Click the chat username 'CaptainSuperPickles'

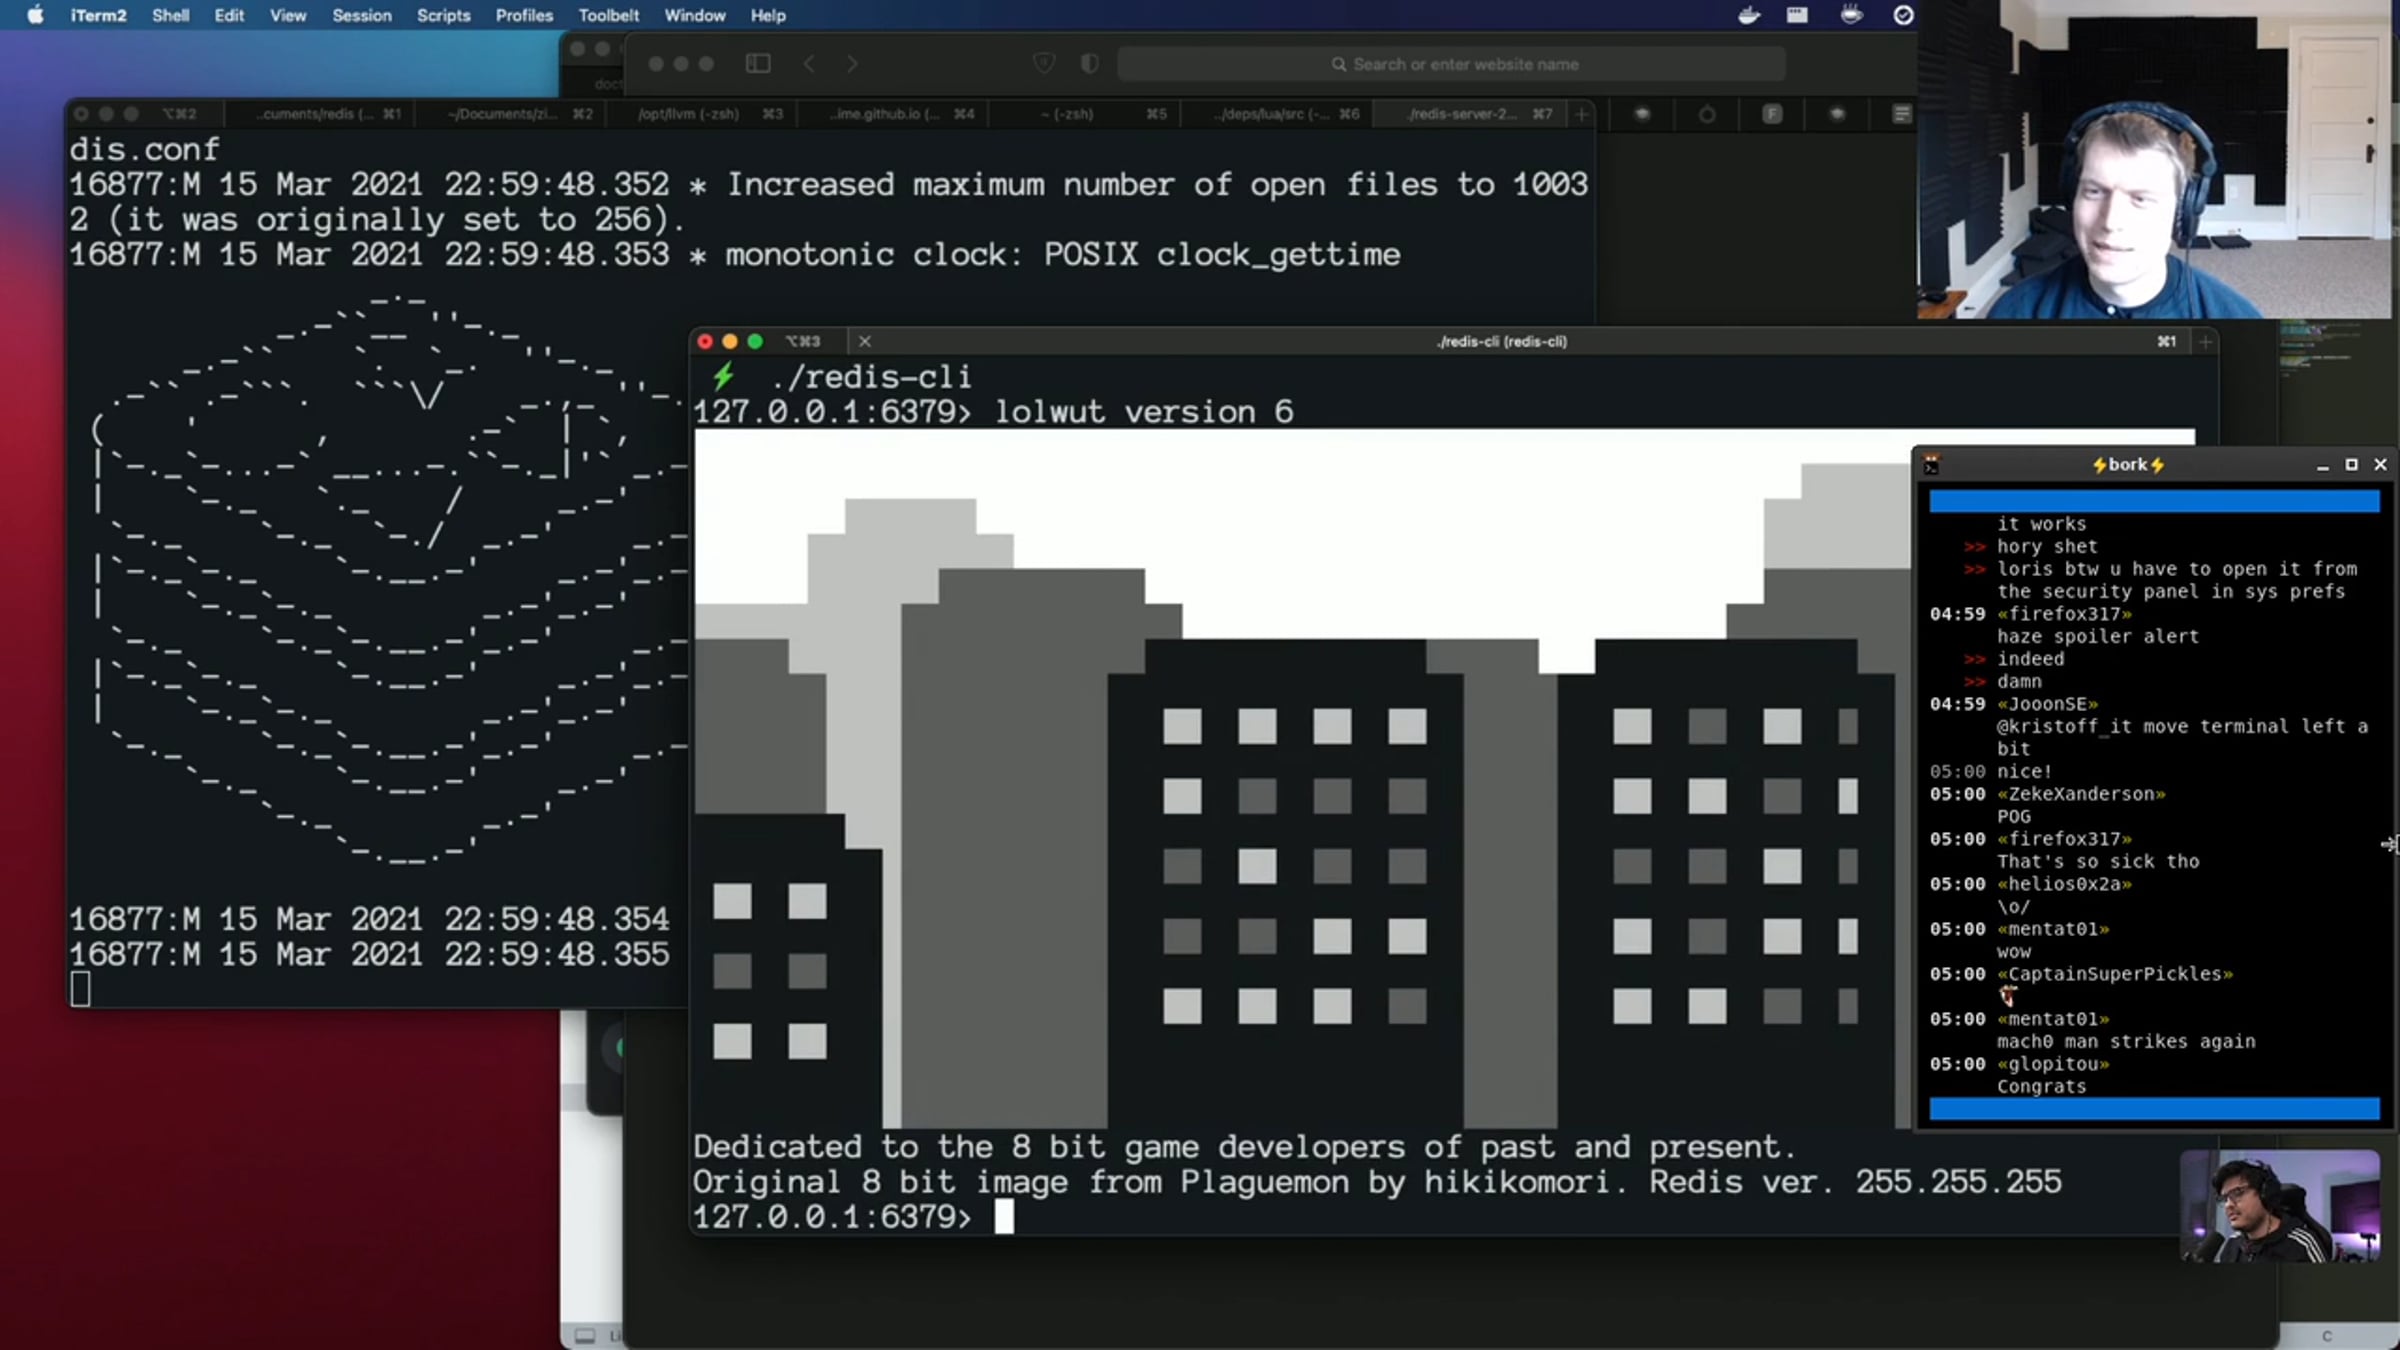(2115, 975)
